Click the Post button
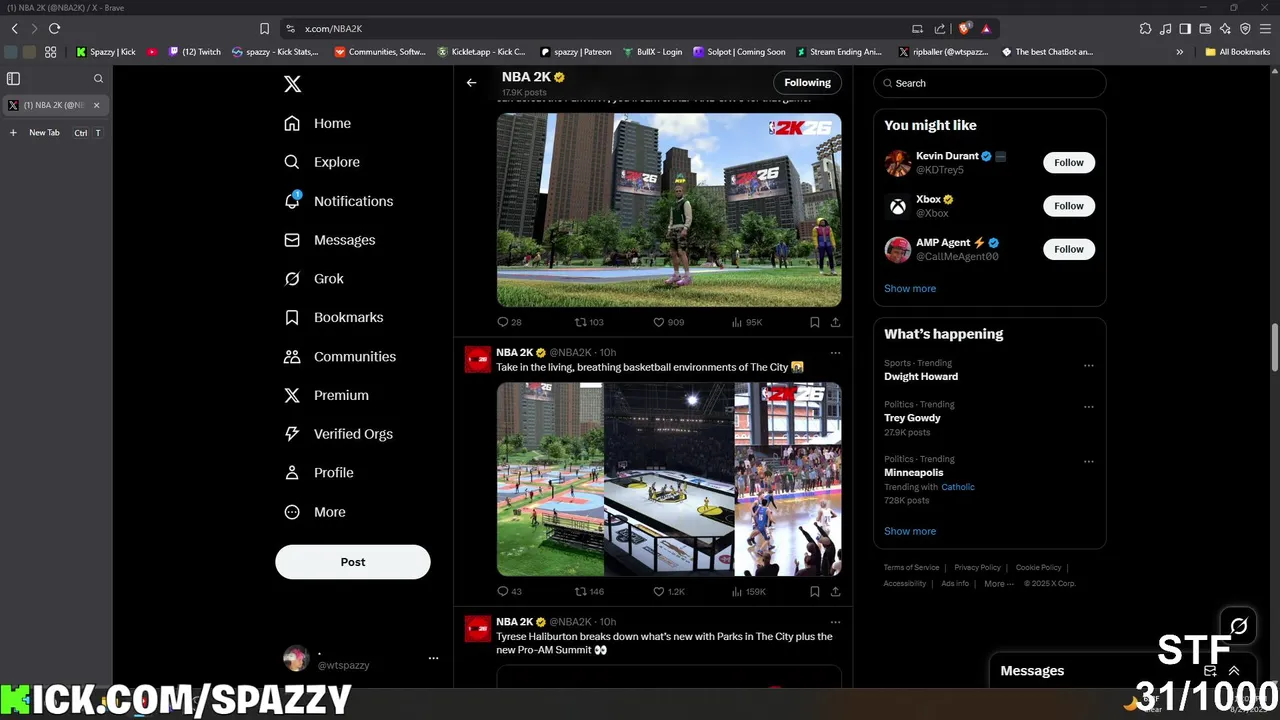 click(353, 562)
